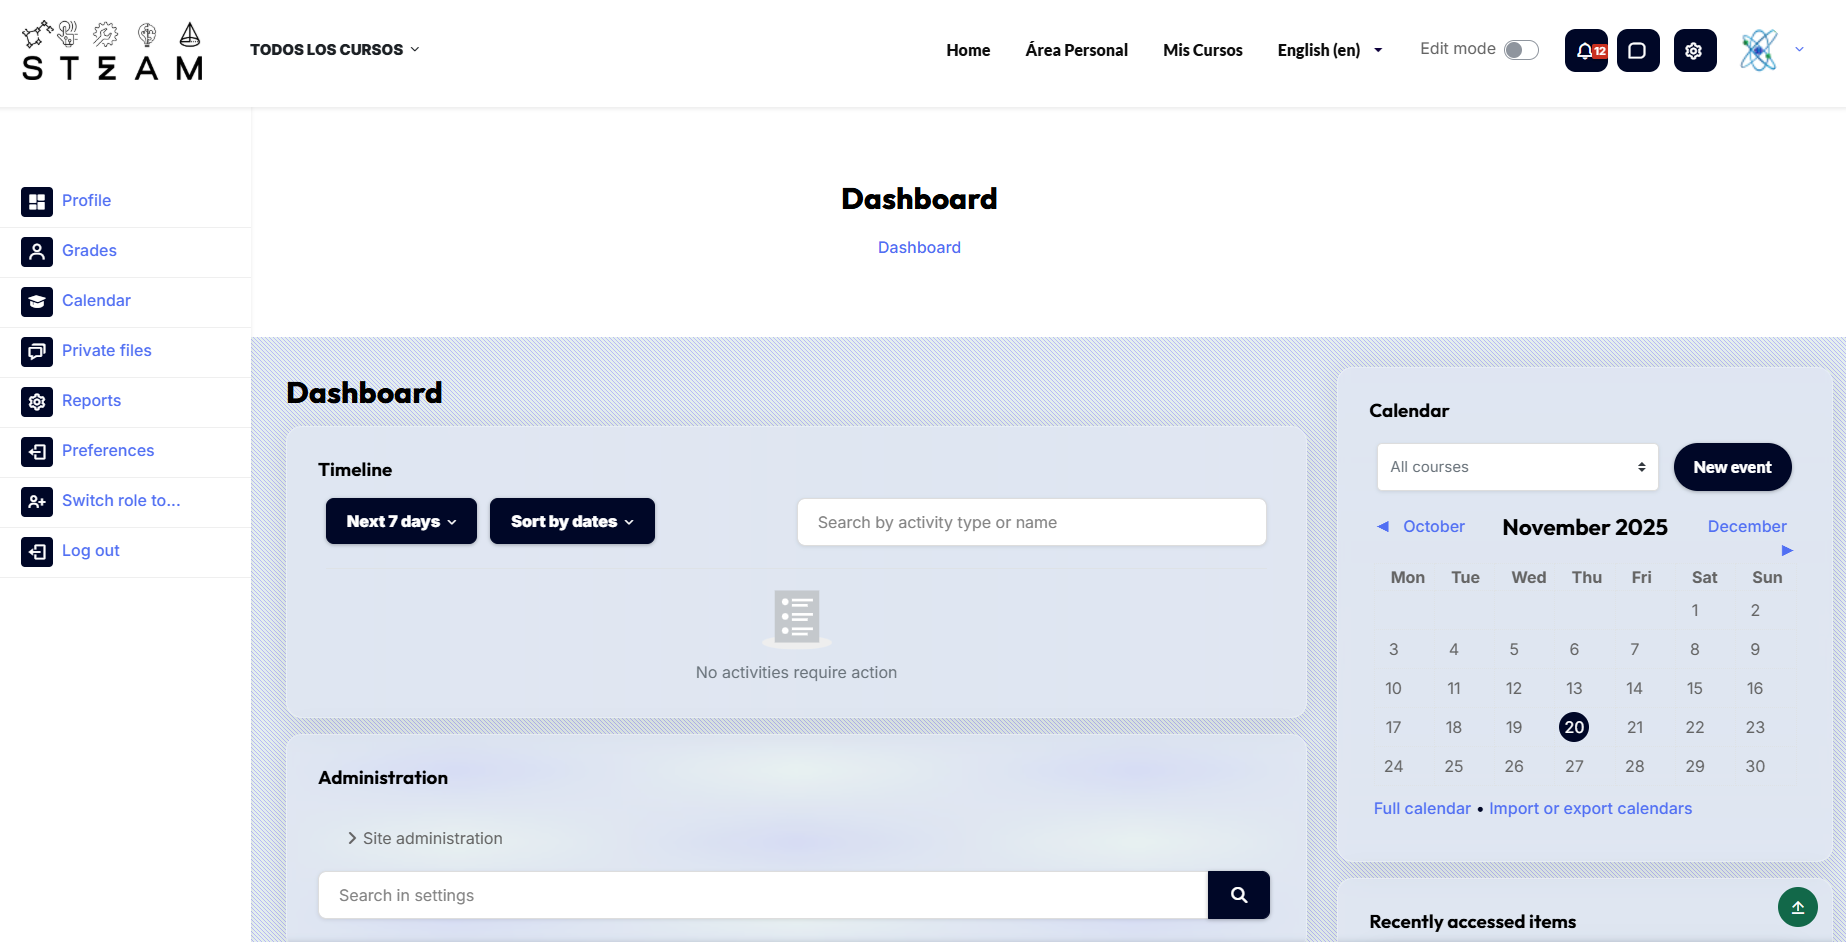Image resolution: width=1846 pixels, height=942 pixels.
Task: Click the gear settings icon in header
Action: pos(1694,51)
